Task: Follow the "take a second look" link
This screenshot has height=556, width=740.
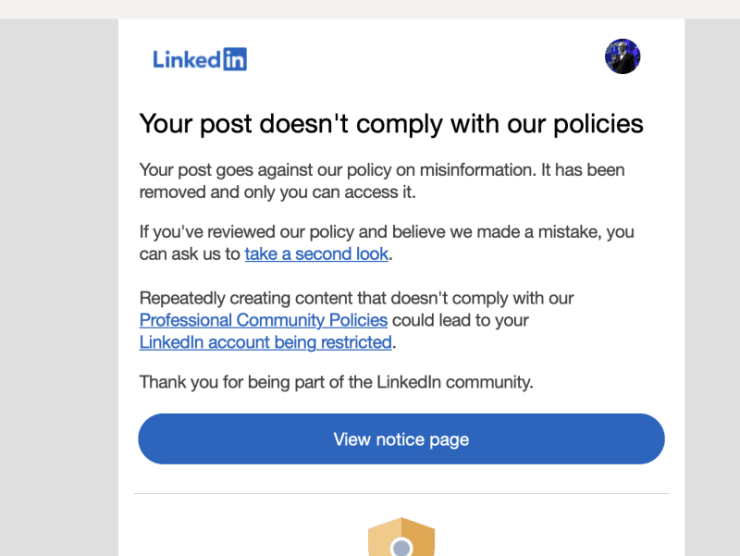Action: (x=316, y=254)
